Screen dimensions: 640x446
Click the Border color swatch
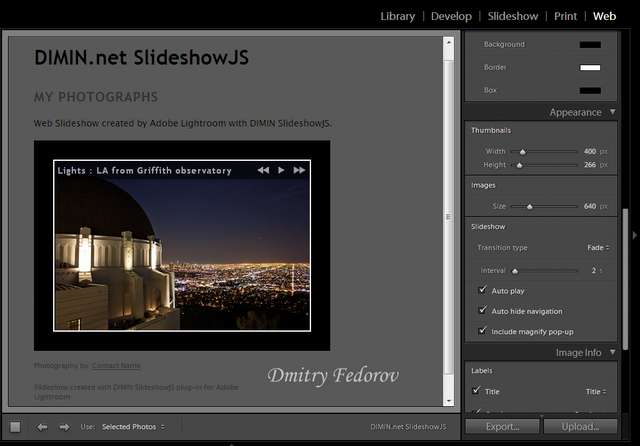[x=590, y=67]
